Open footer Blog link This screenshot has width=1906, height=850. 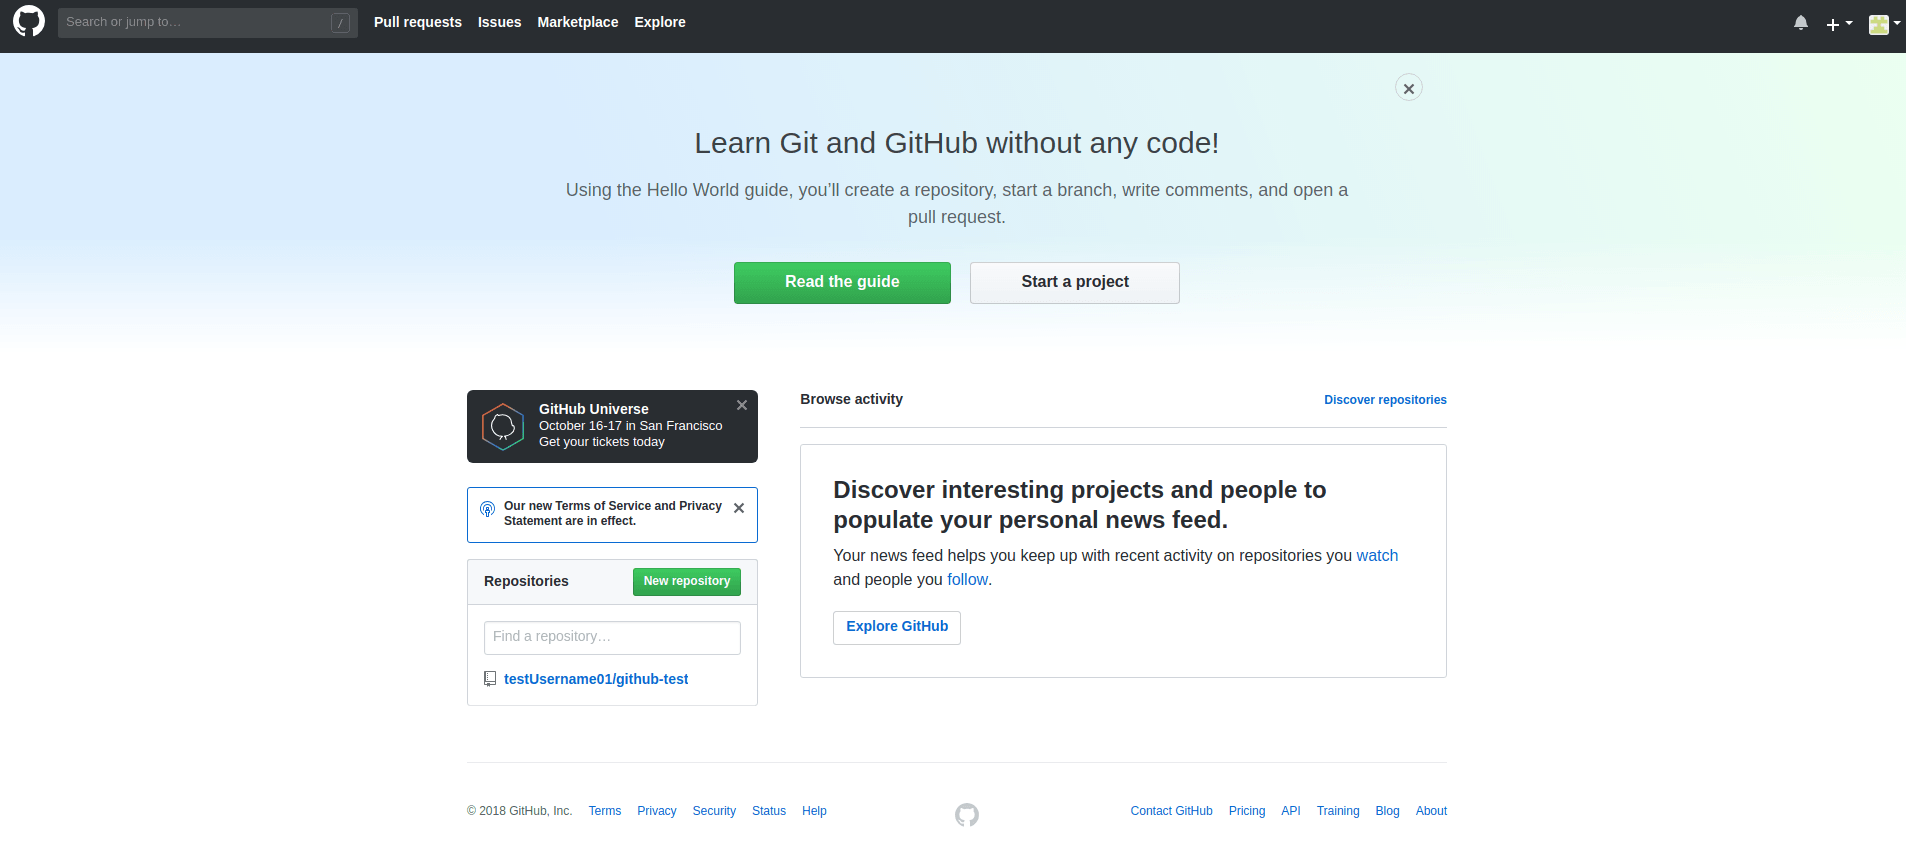point(1387,811)
